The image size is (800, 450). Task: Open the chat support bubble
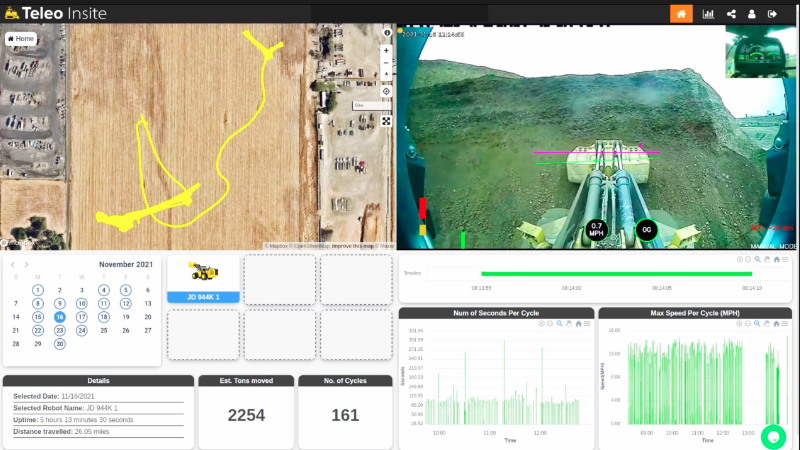[x=773, y=437]
